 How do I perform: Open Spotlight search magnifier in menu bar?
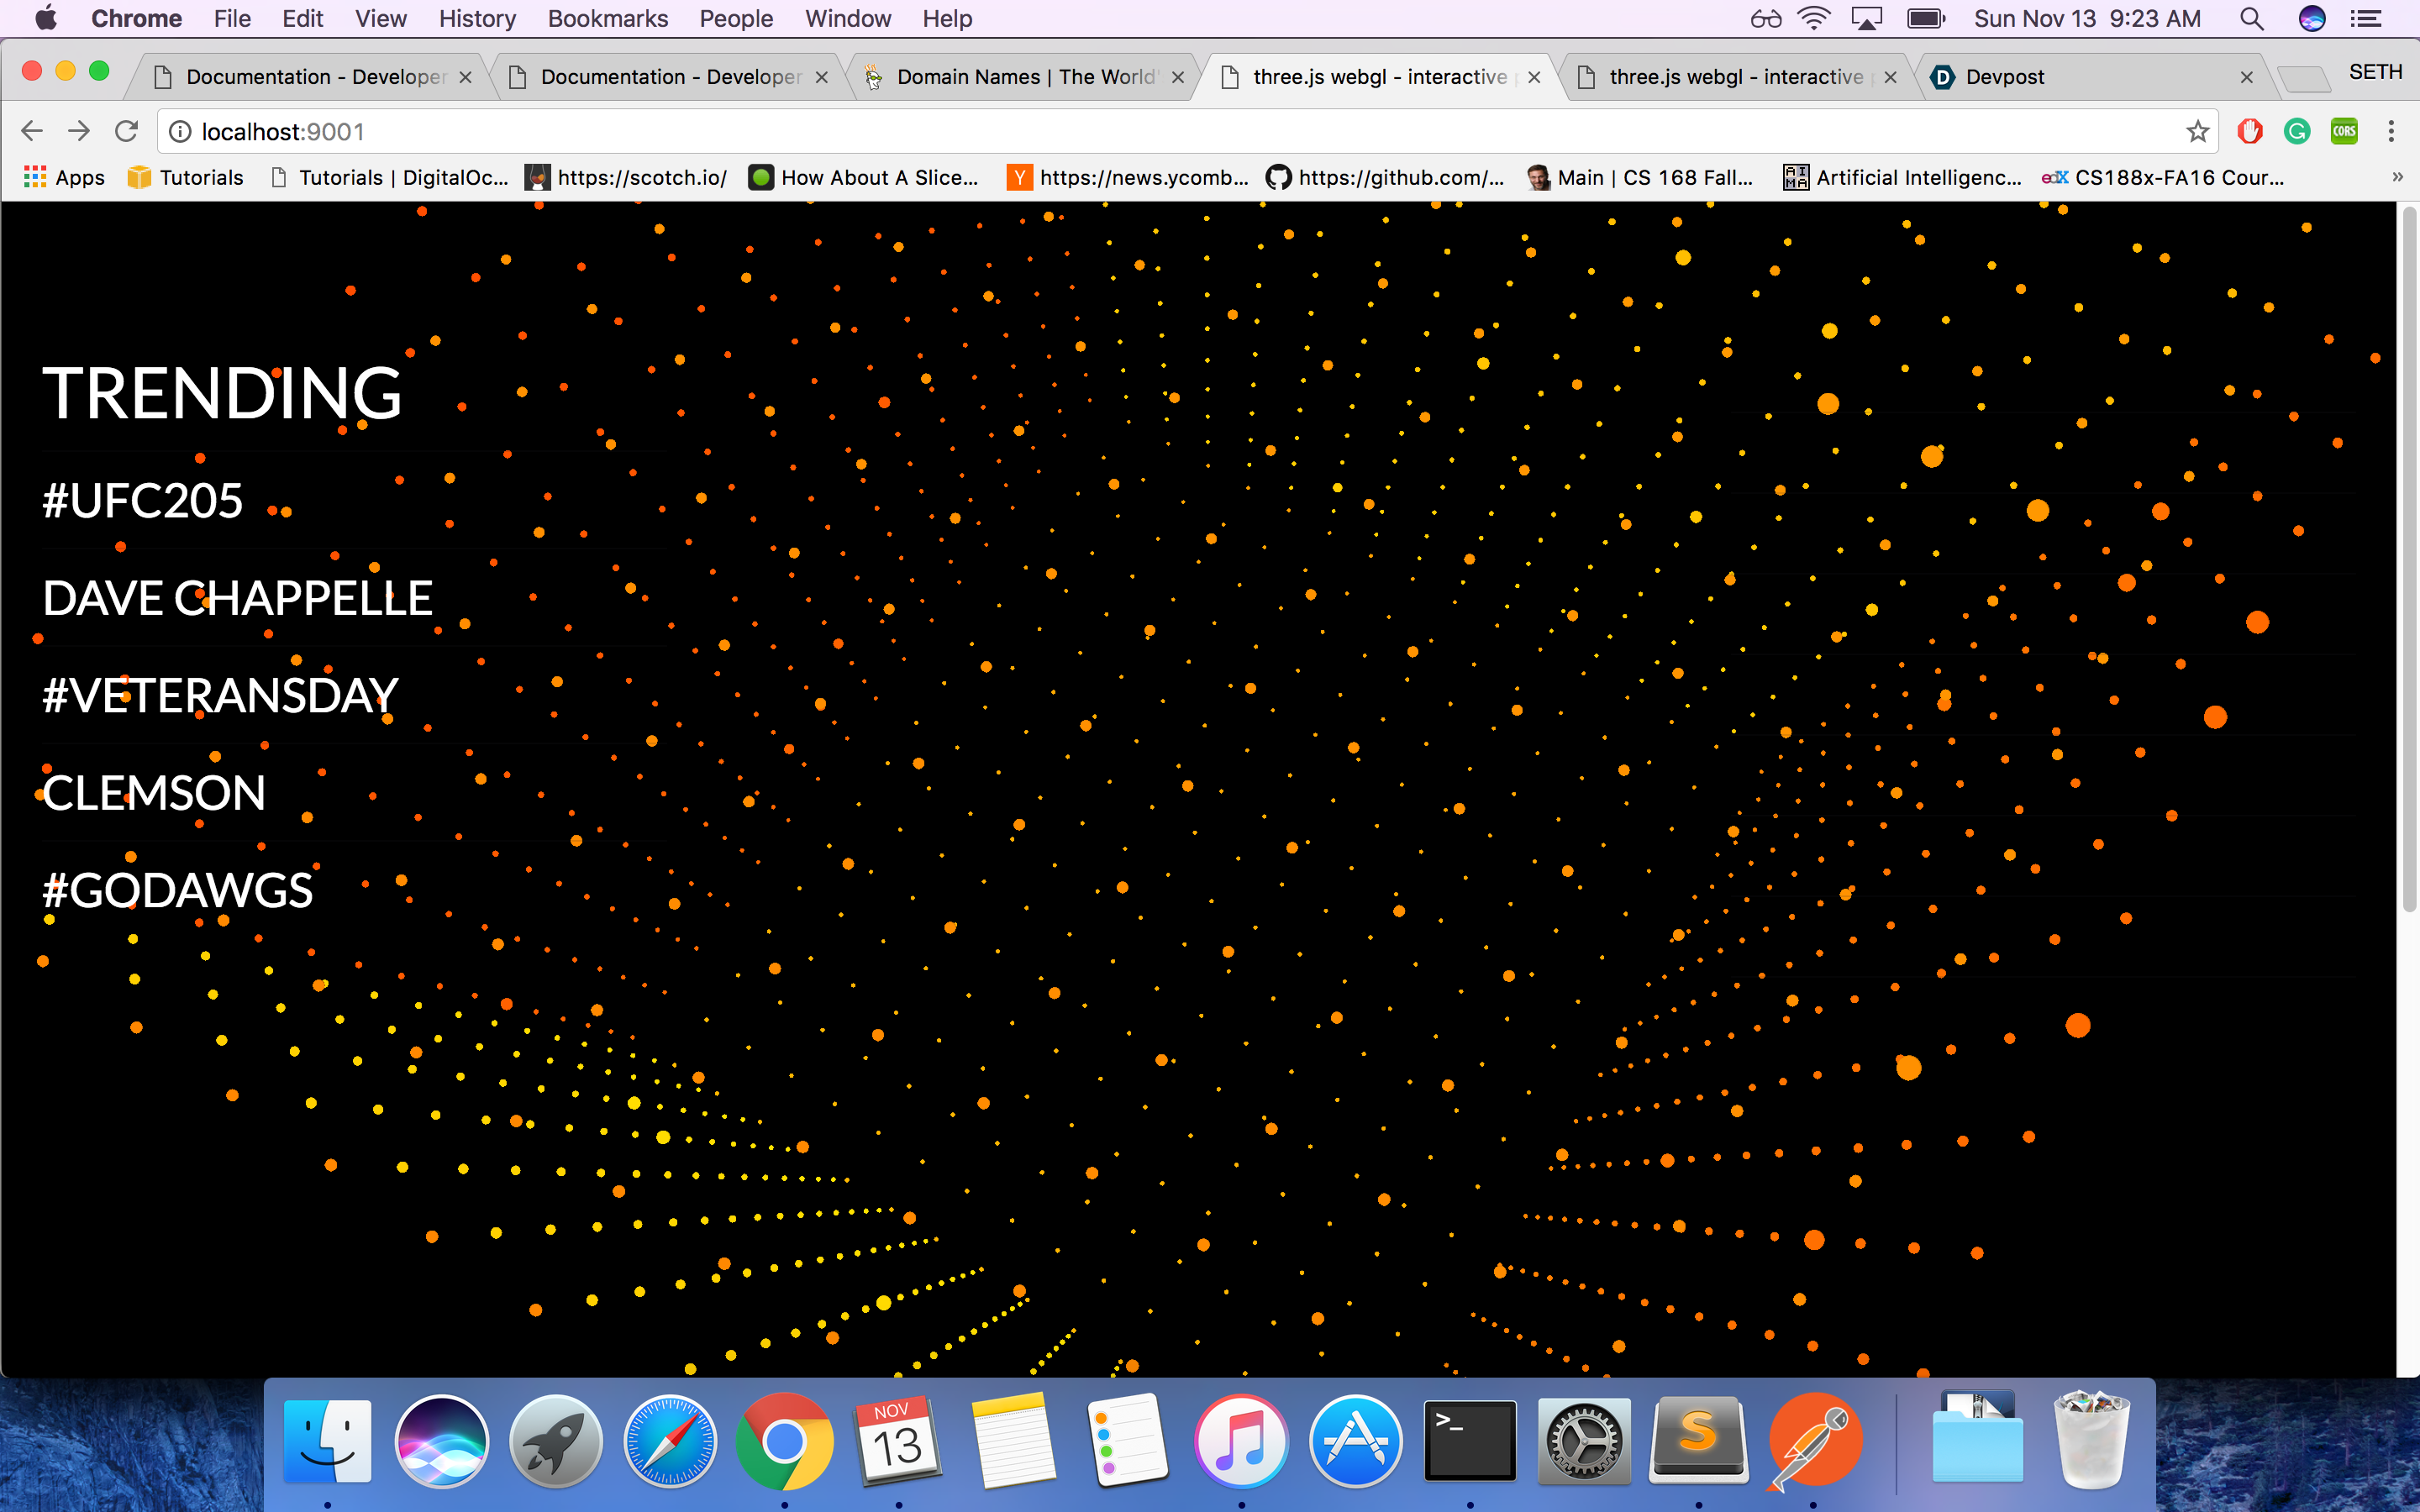point(2251,19)
